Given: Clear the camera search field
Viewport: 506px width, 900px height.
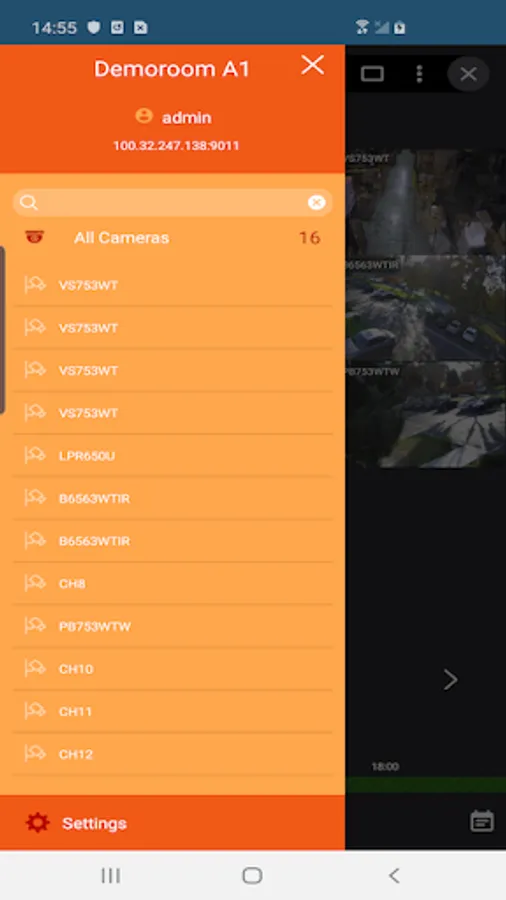Looking at the screenshot, I should 317,203.
